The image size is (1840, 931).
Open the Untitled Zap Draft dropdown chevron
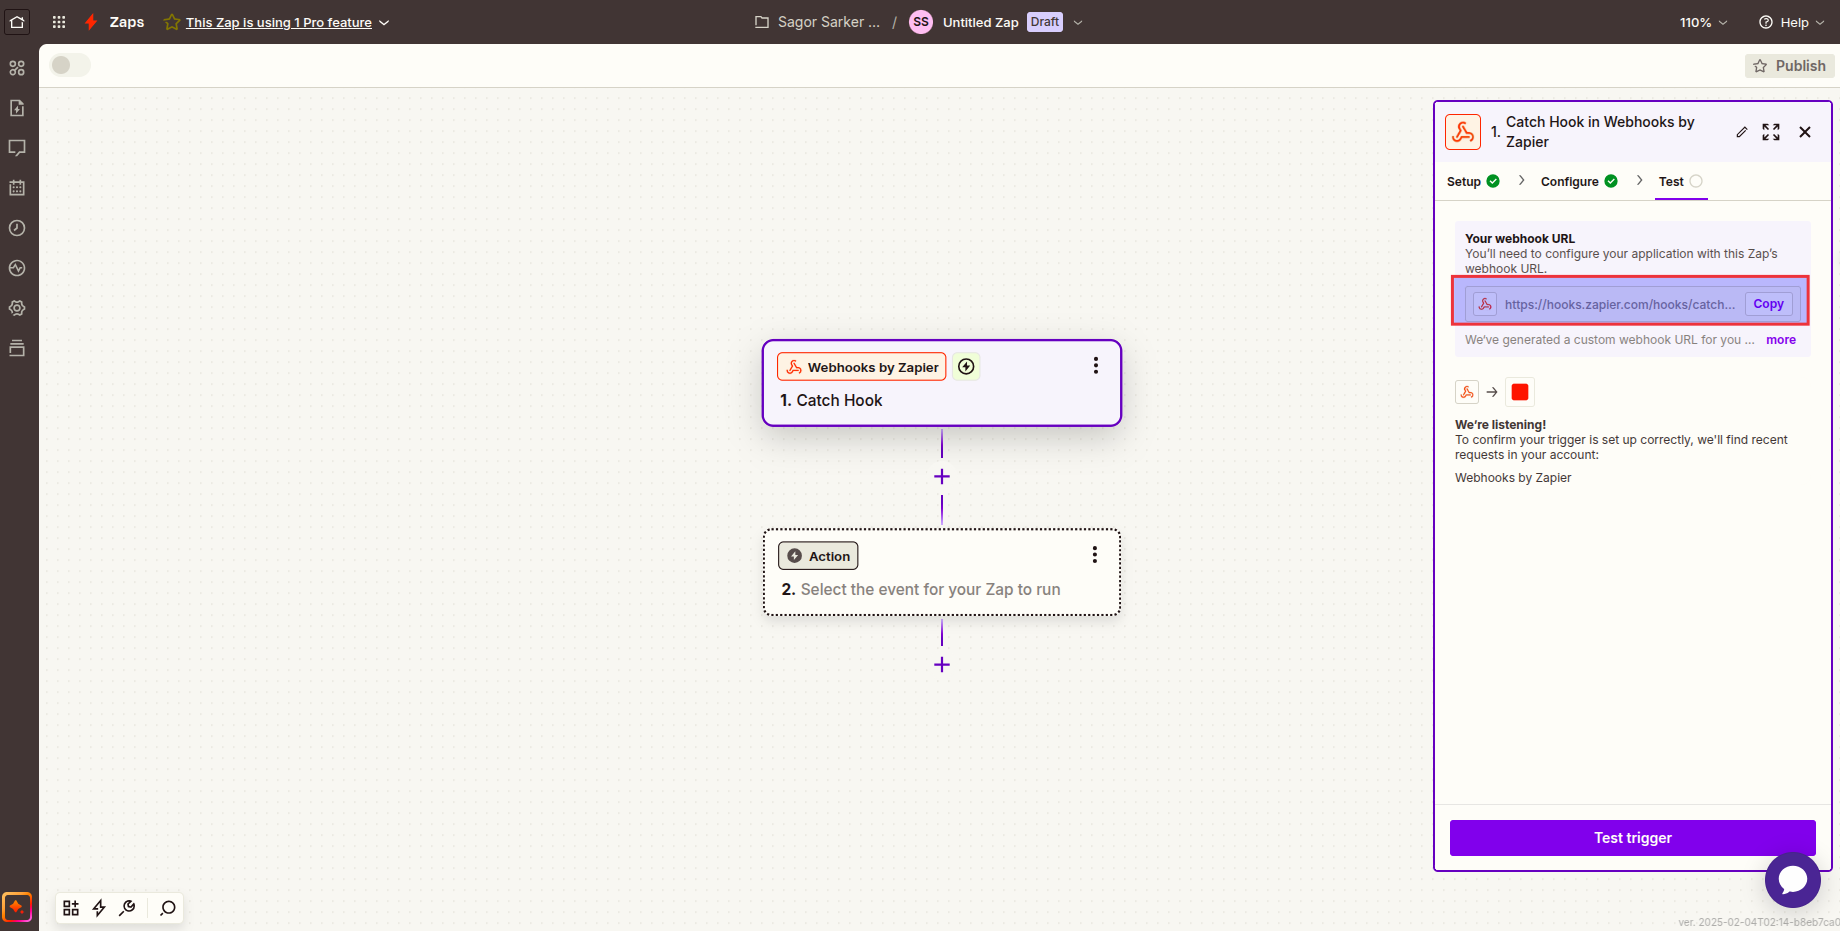pos(1078,22)
